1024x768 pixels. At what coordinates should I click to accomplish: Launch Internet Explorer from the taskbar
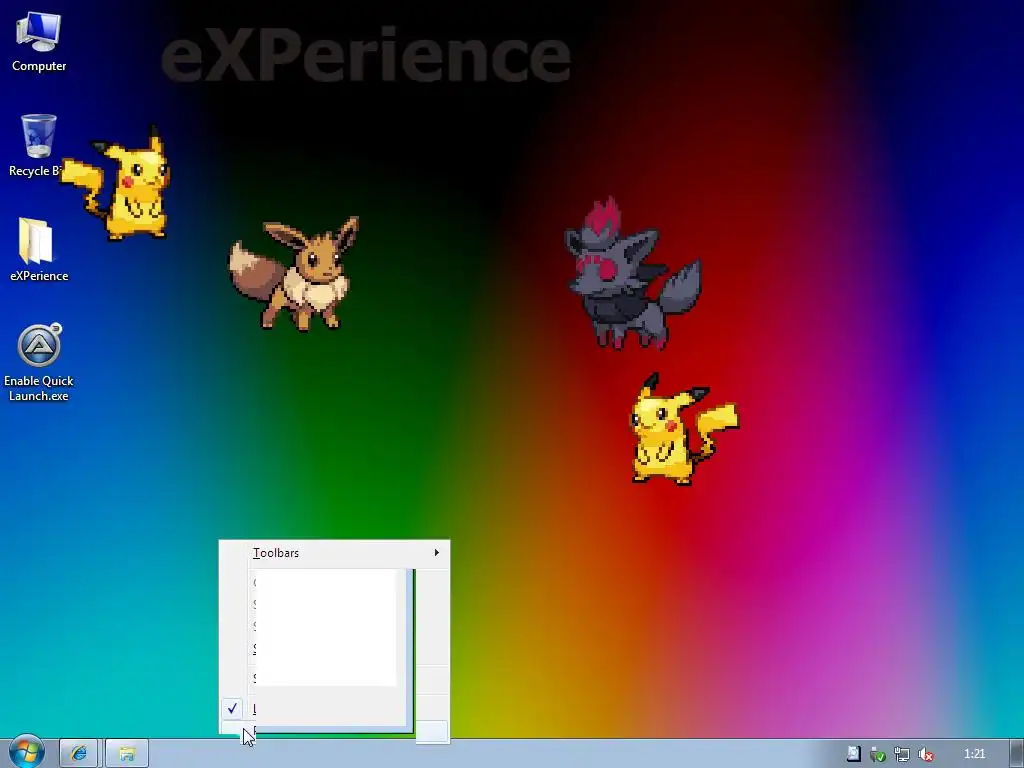tap(78, 754)
